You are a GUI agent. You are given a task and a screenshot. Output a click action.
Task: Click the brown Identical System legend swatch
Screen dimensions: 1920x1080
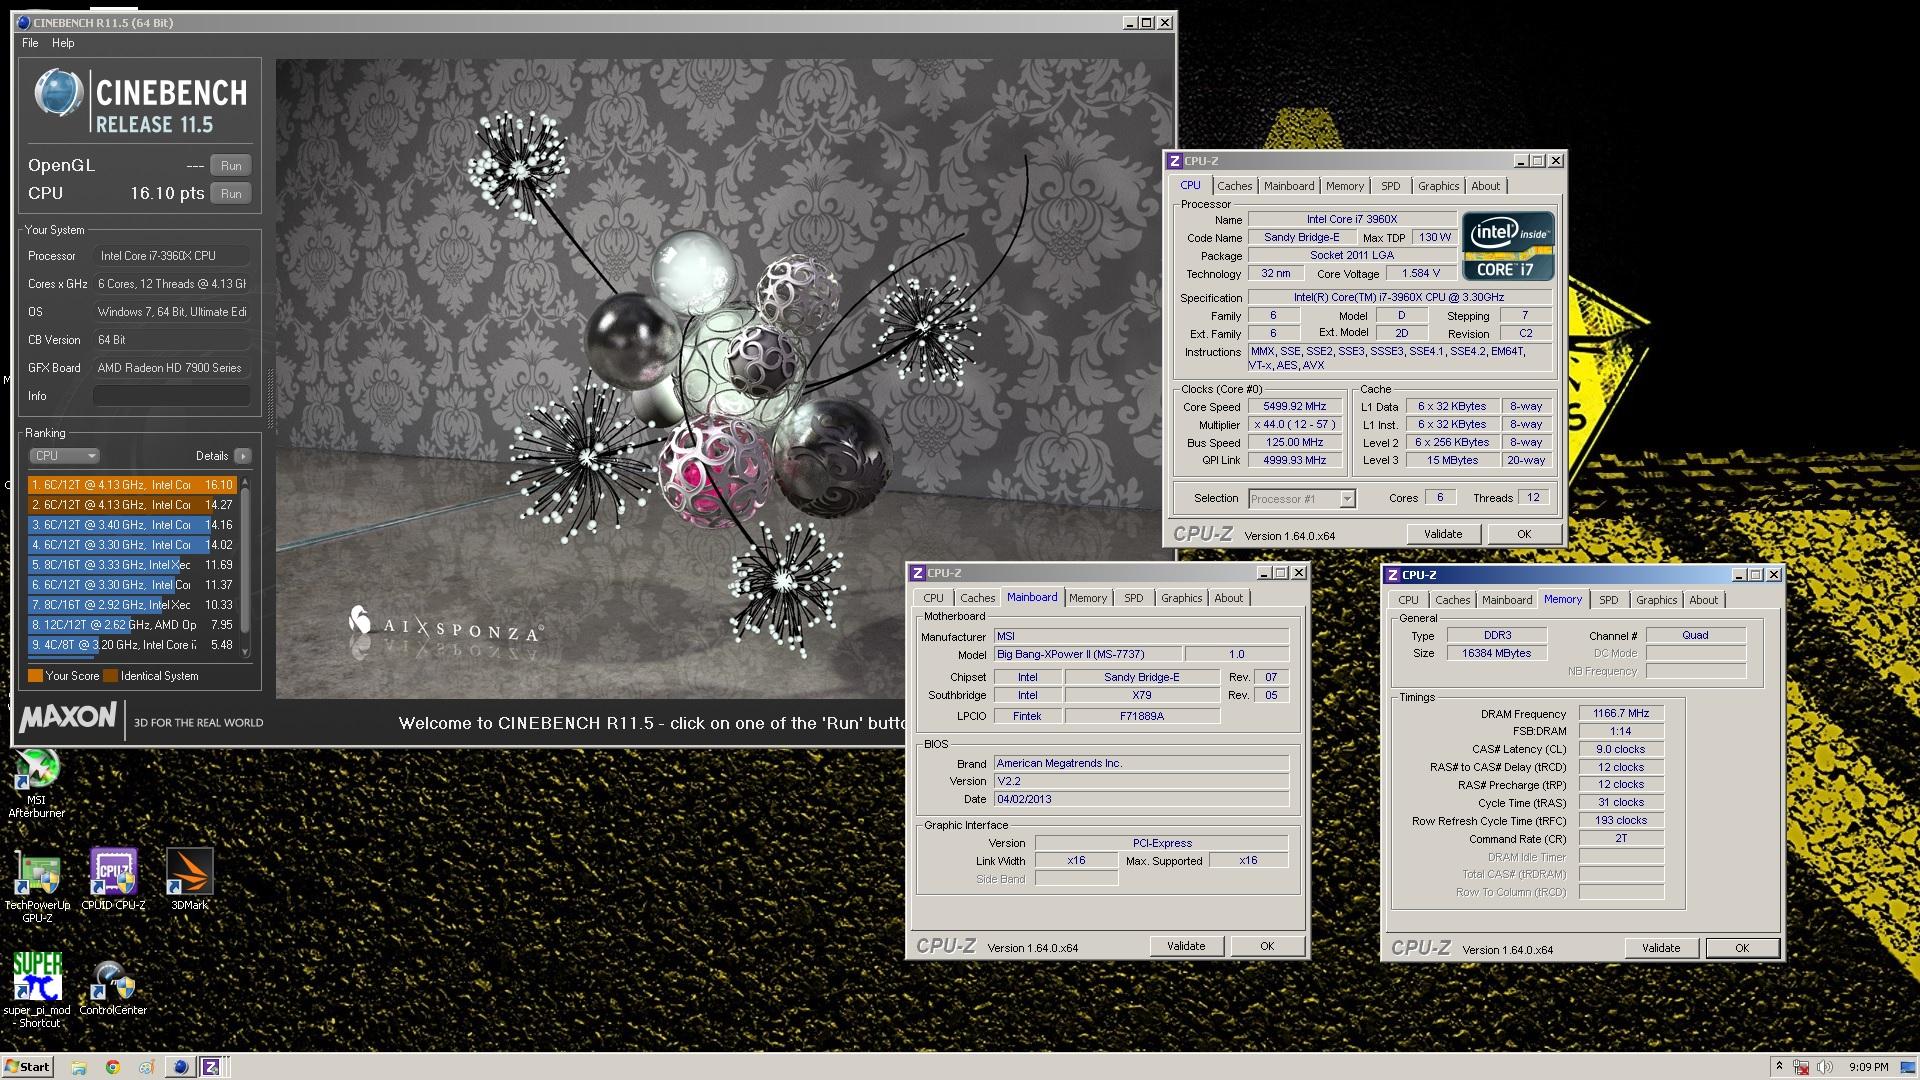click(111, 676)
